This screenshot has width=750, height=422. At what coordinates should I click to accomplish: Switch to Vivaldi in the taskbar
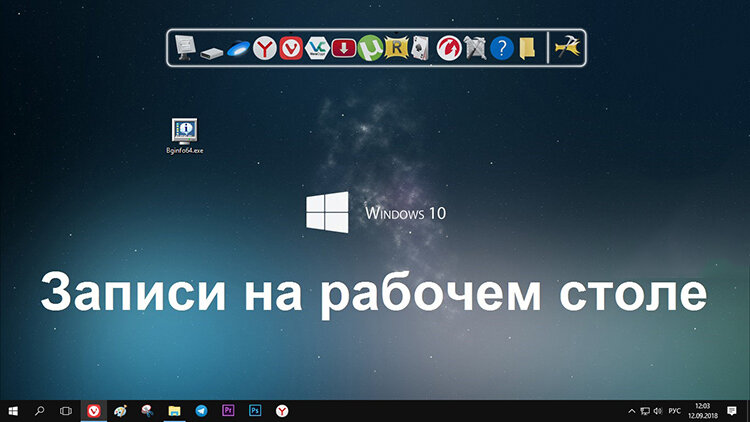point(94,411)
